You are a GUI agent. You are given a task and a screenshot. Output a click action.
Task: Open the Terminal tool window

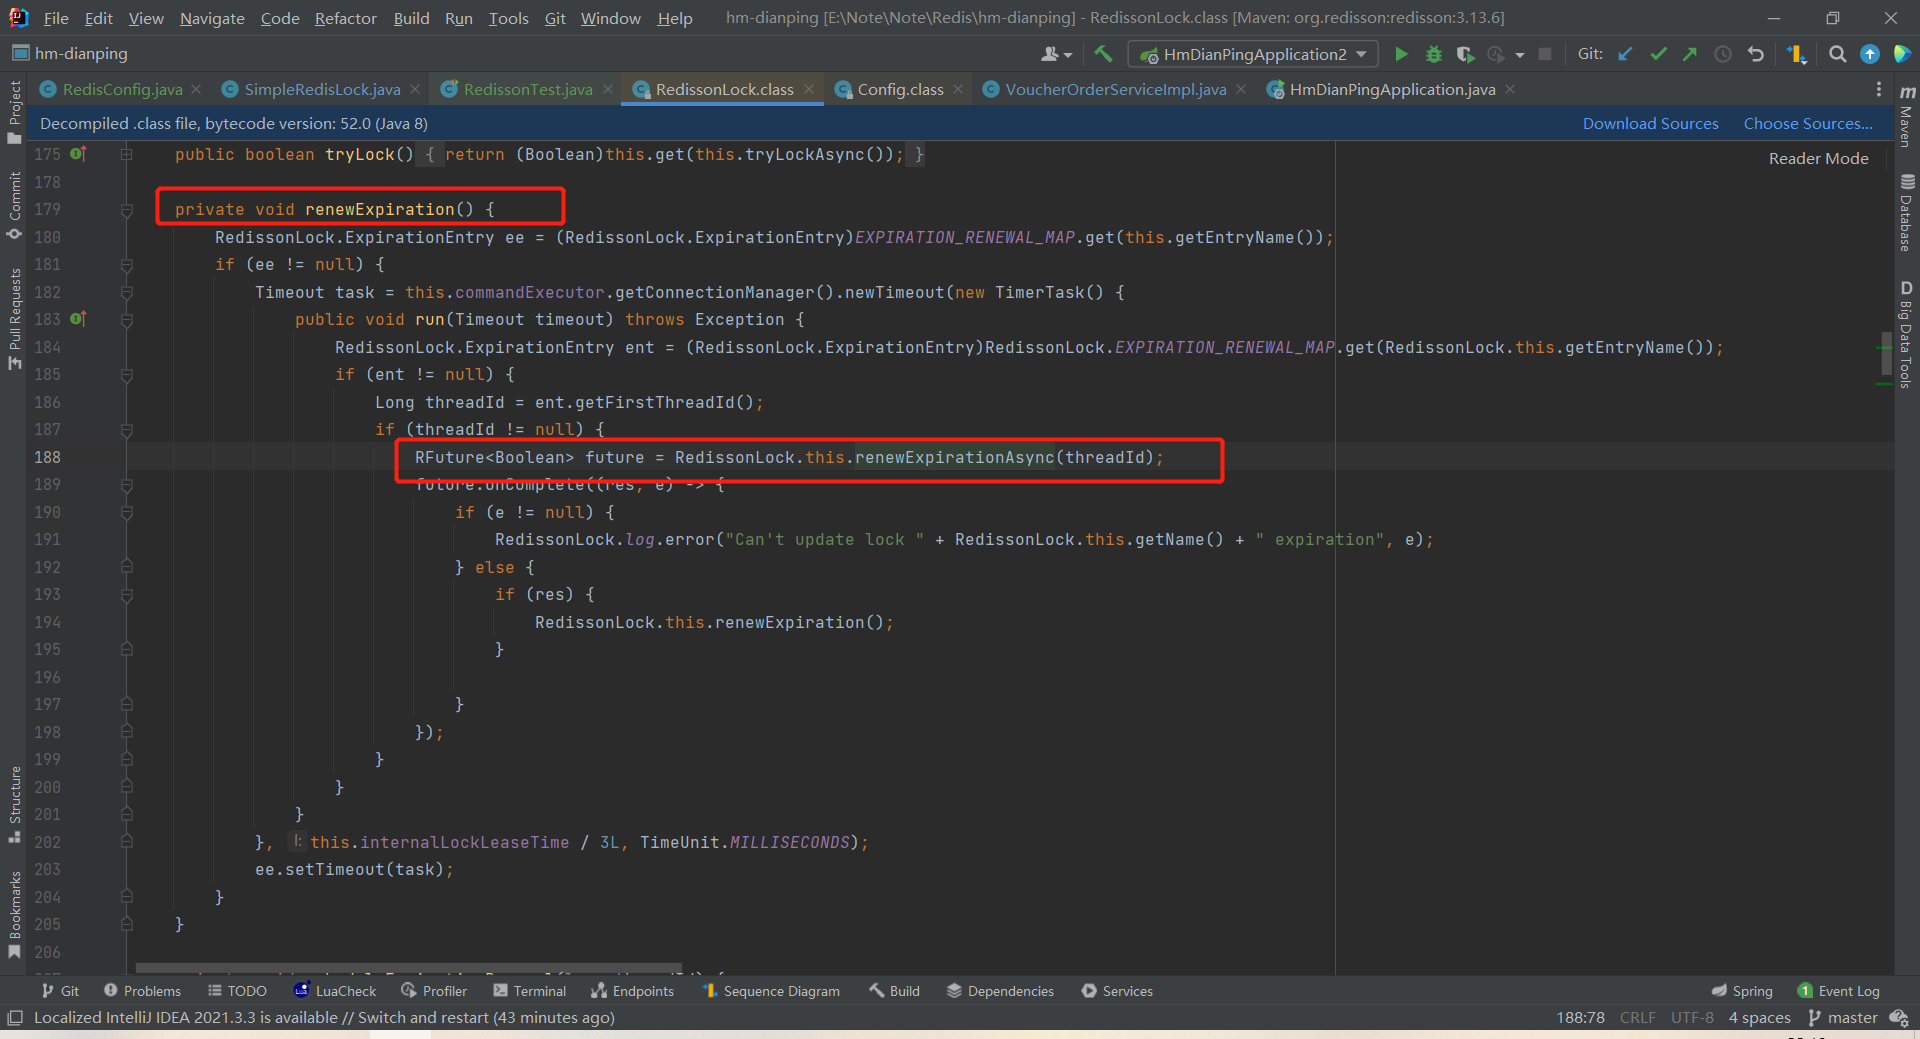click(529, 991)
